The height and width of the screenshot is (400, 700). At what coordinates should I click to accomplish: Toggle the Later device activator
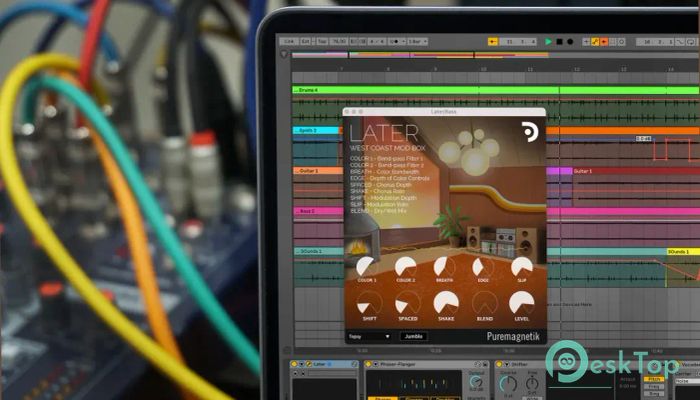[294, 364]
